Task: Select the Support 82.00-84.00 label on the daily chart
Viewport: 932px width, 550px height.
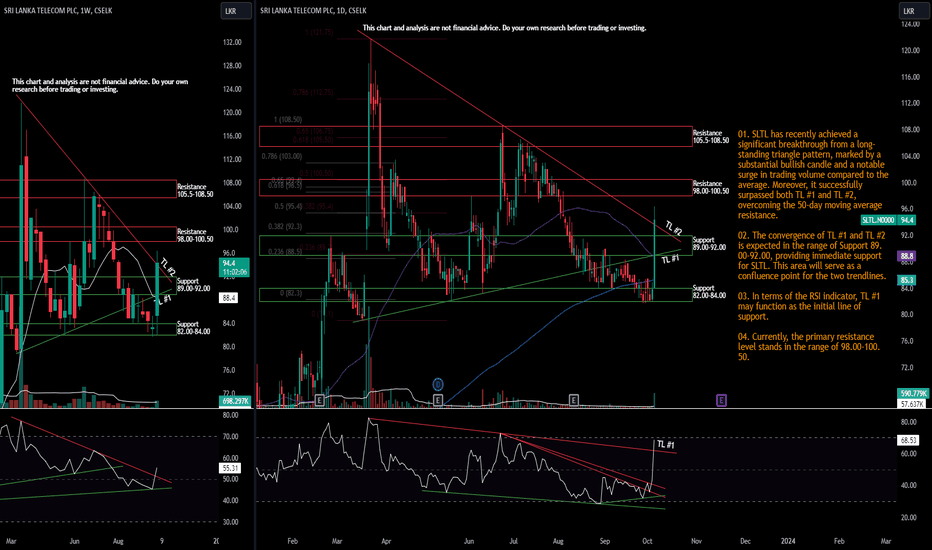Action: coord(709,291)
